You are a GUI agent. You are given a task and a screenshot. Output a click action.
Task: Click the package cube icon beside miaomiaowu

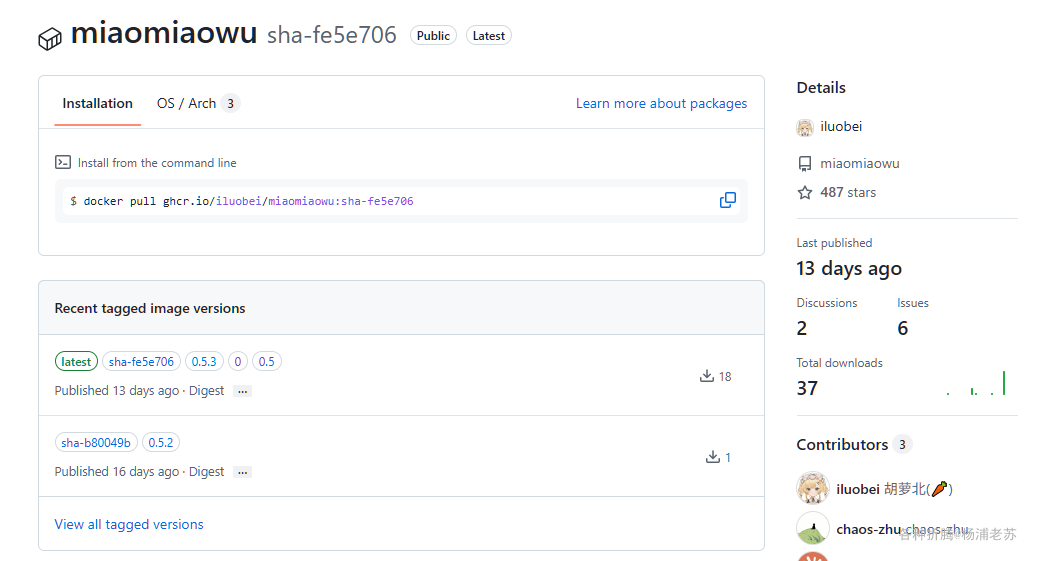[x=50, y=39]
